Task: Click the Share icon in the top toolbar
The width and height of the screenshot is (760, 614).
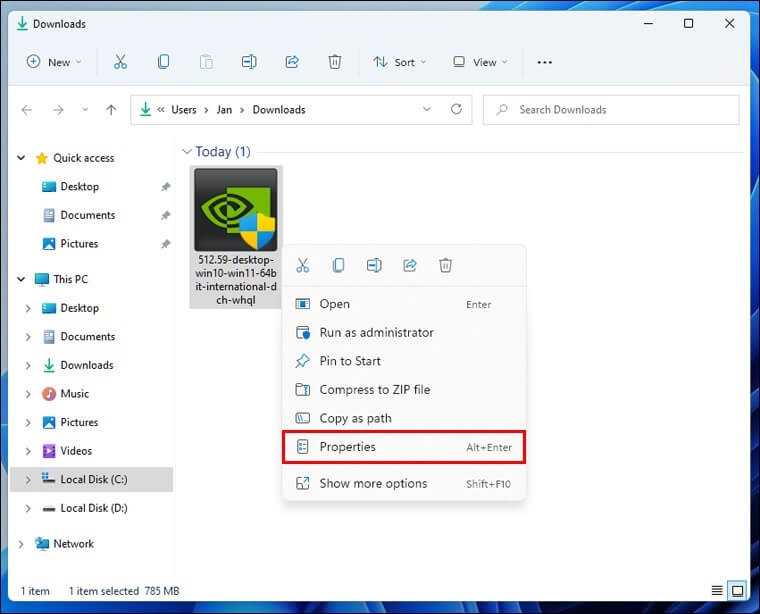Action: pos(292,62)
